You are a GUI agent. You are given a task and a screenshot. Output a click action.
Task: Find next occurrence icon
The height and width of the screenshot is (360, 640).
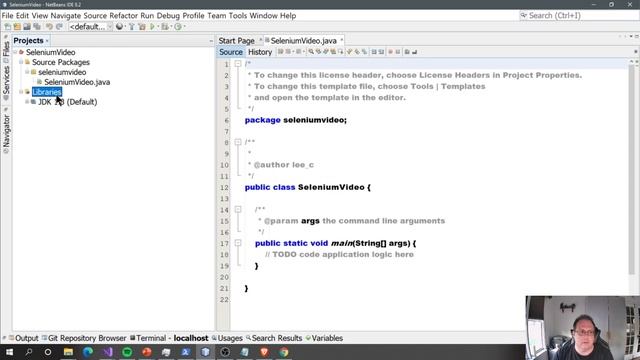point(326,52)
